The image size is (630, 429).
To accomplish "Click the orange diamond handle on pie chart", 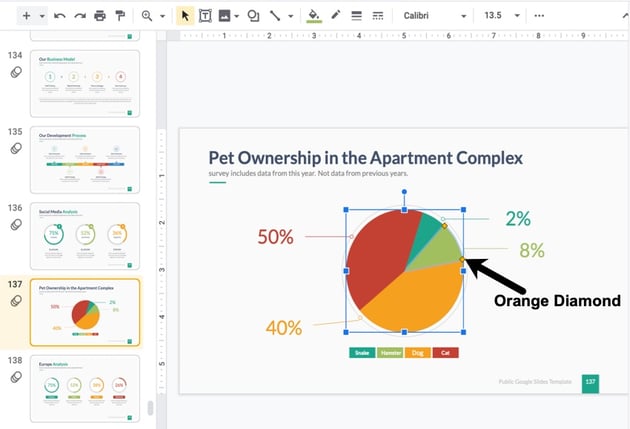I will [x=462, y=260].
